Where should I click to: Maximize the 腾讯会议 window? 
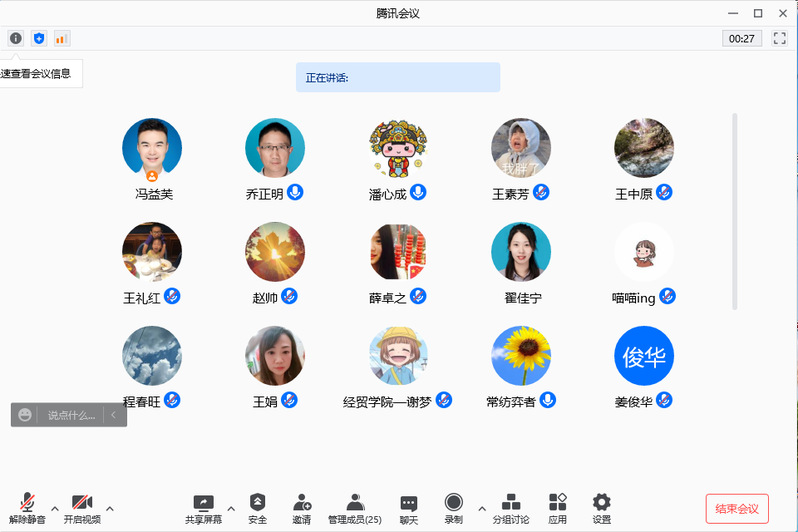point(758,13)
